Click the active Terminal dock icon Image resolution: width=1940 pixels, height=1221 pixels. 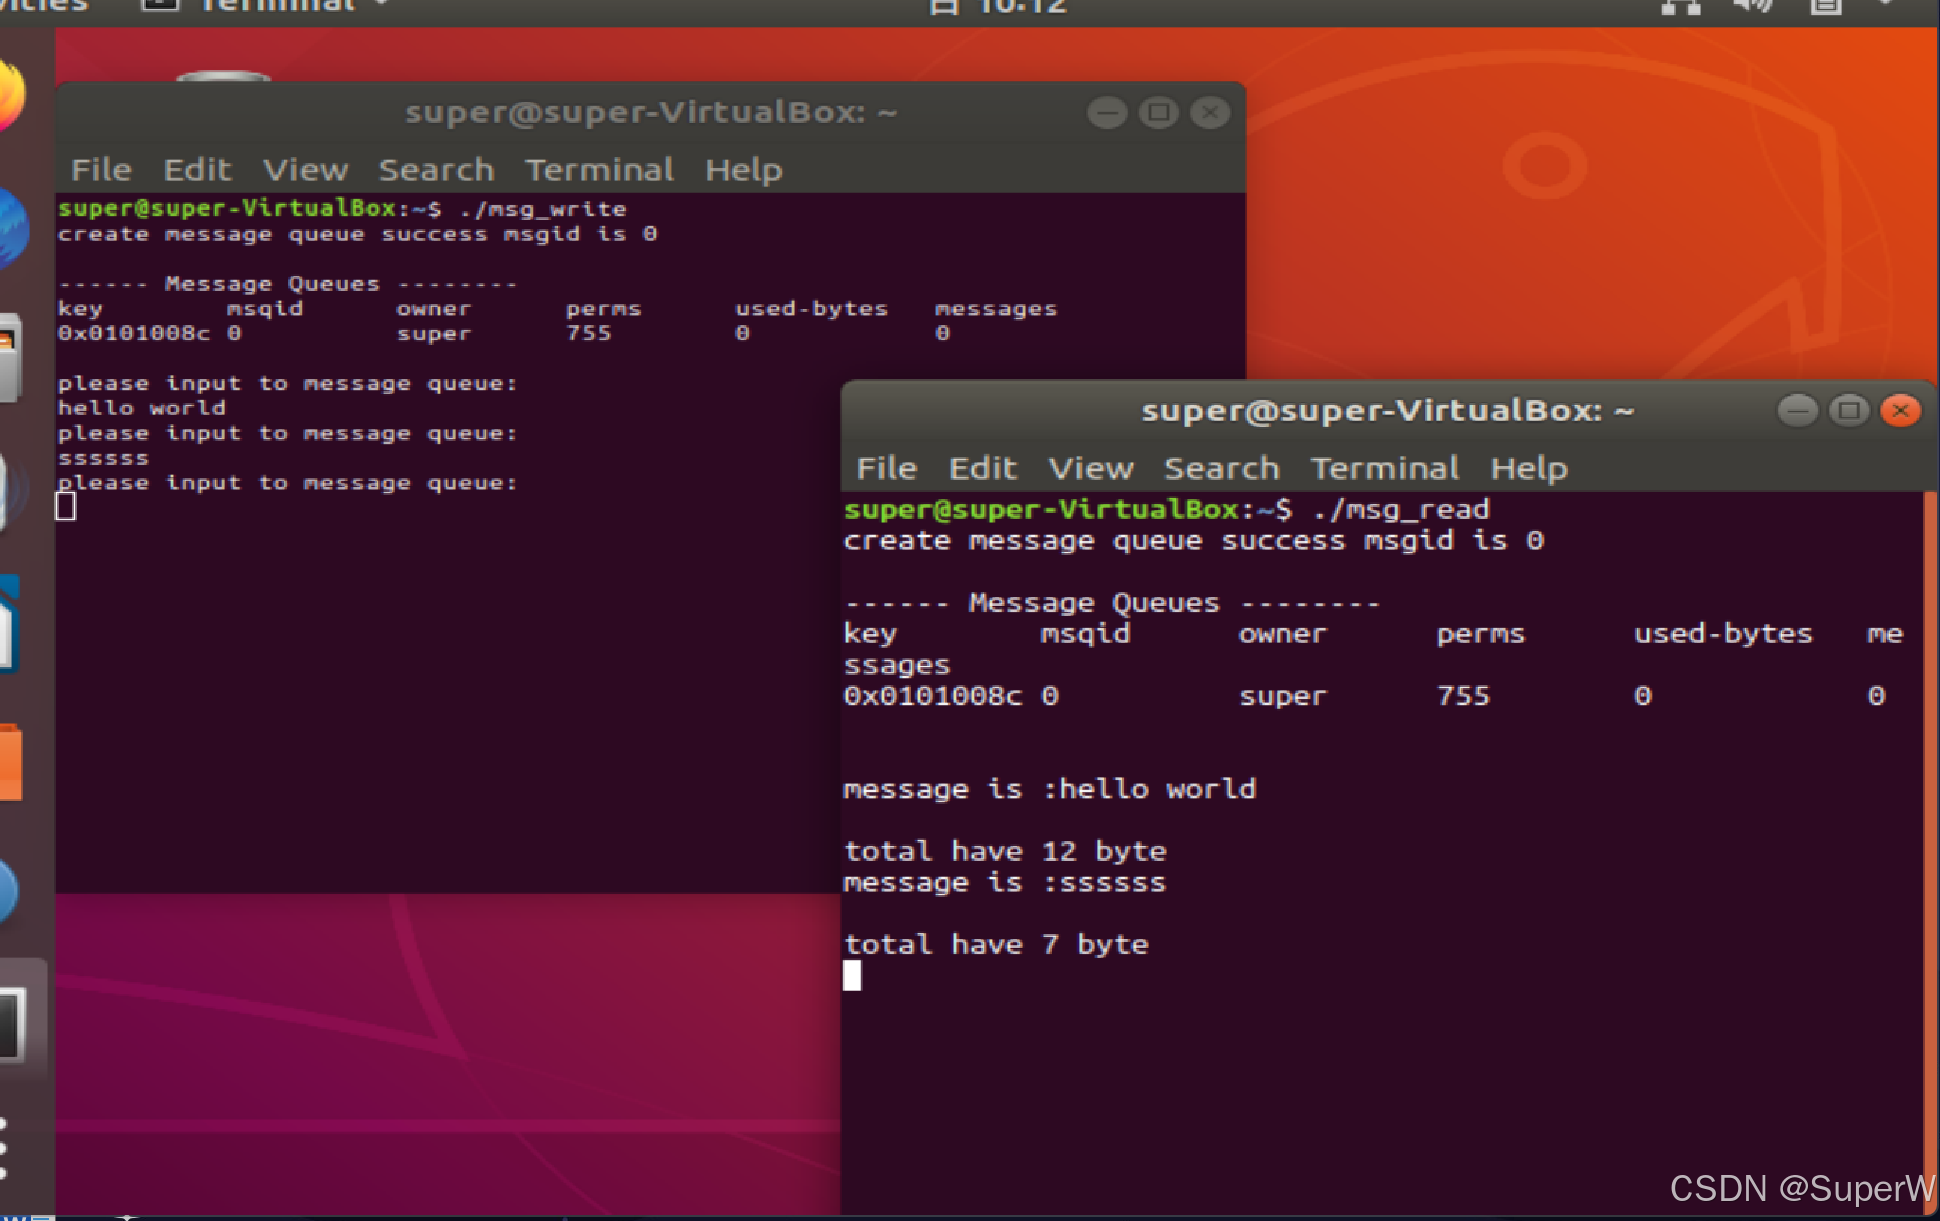coord(12,1025)
